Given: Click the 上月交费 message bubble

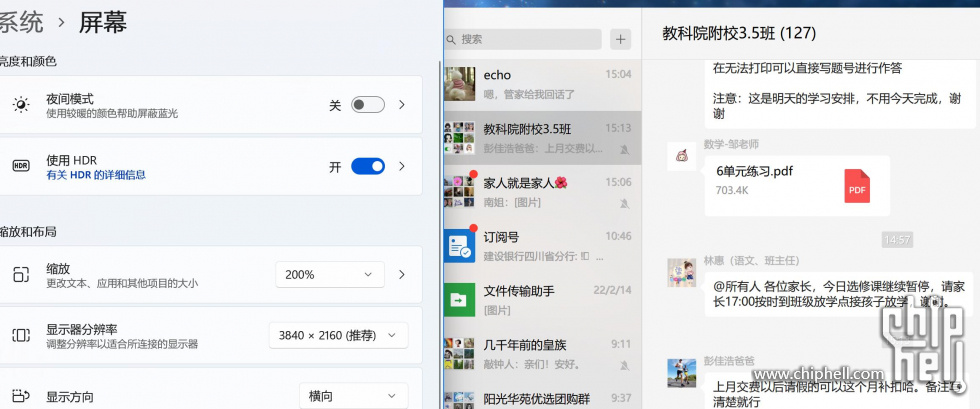Looking at the screenshot, I should coord(839,392).
